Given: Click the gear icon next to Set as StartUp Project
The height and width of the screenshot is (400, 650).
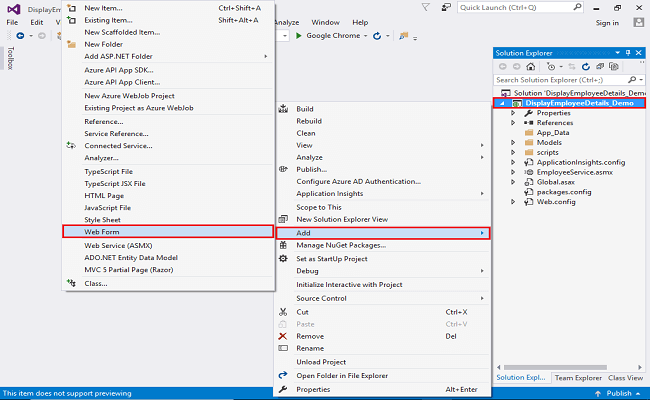Looking at the screenshot, I should click(x=283, y=259).
